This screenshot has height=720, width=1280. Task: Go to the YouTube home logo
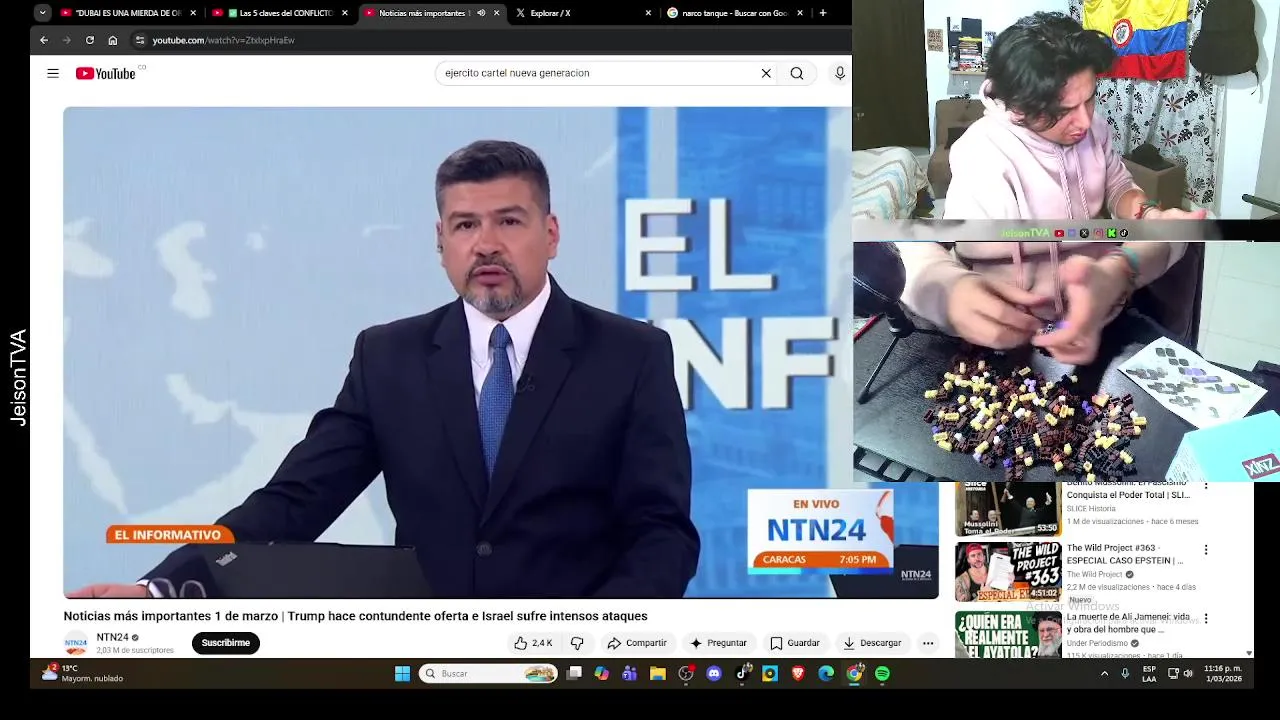106,73
